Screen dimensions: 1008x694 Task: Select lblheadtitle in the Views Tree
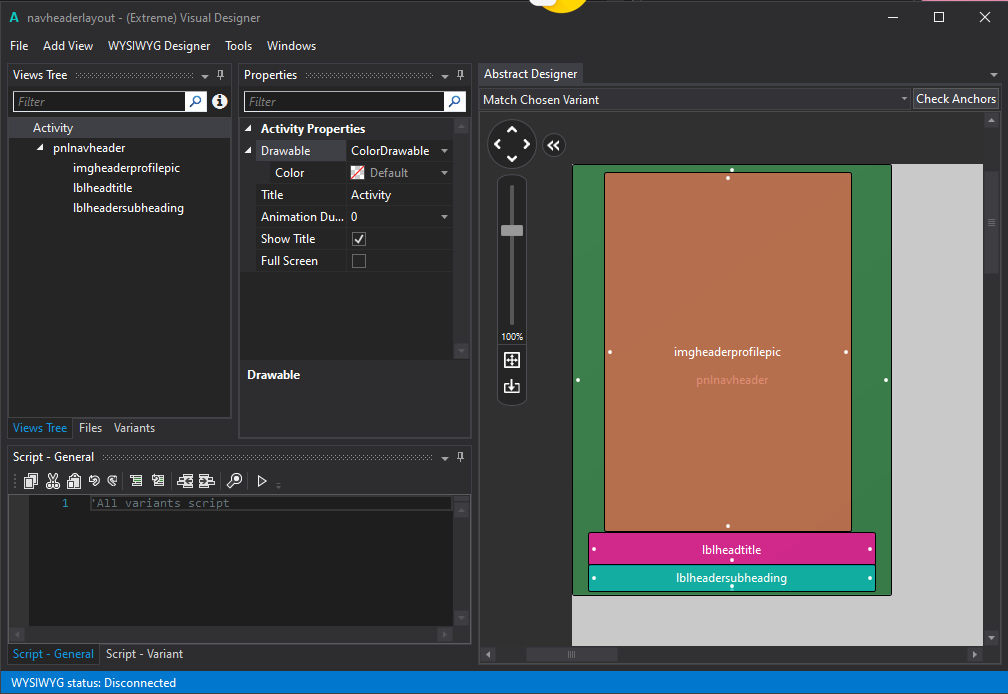pos(102,188)
